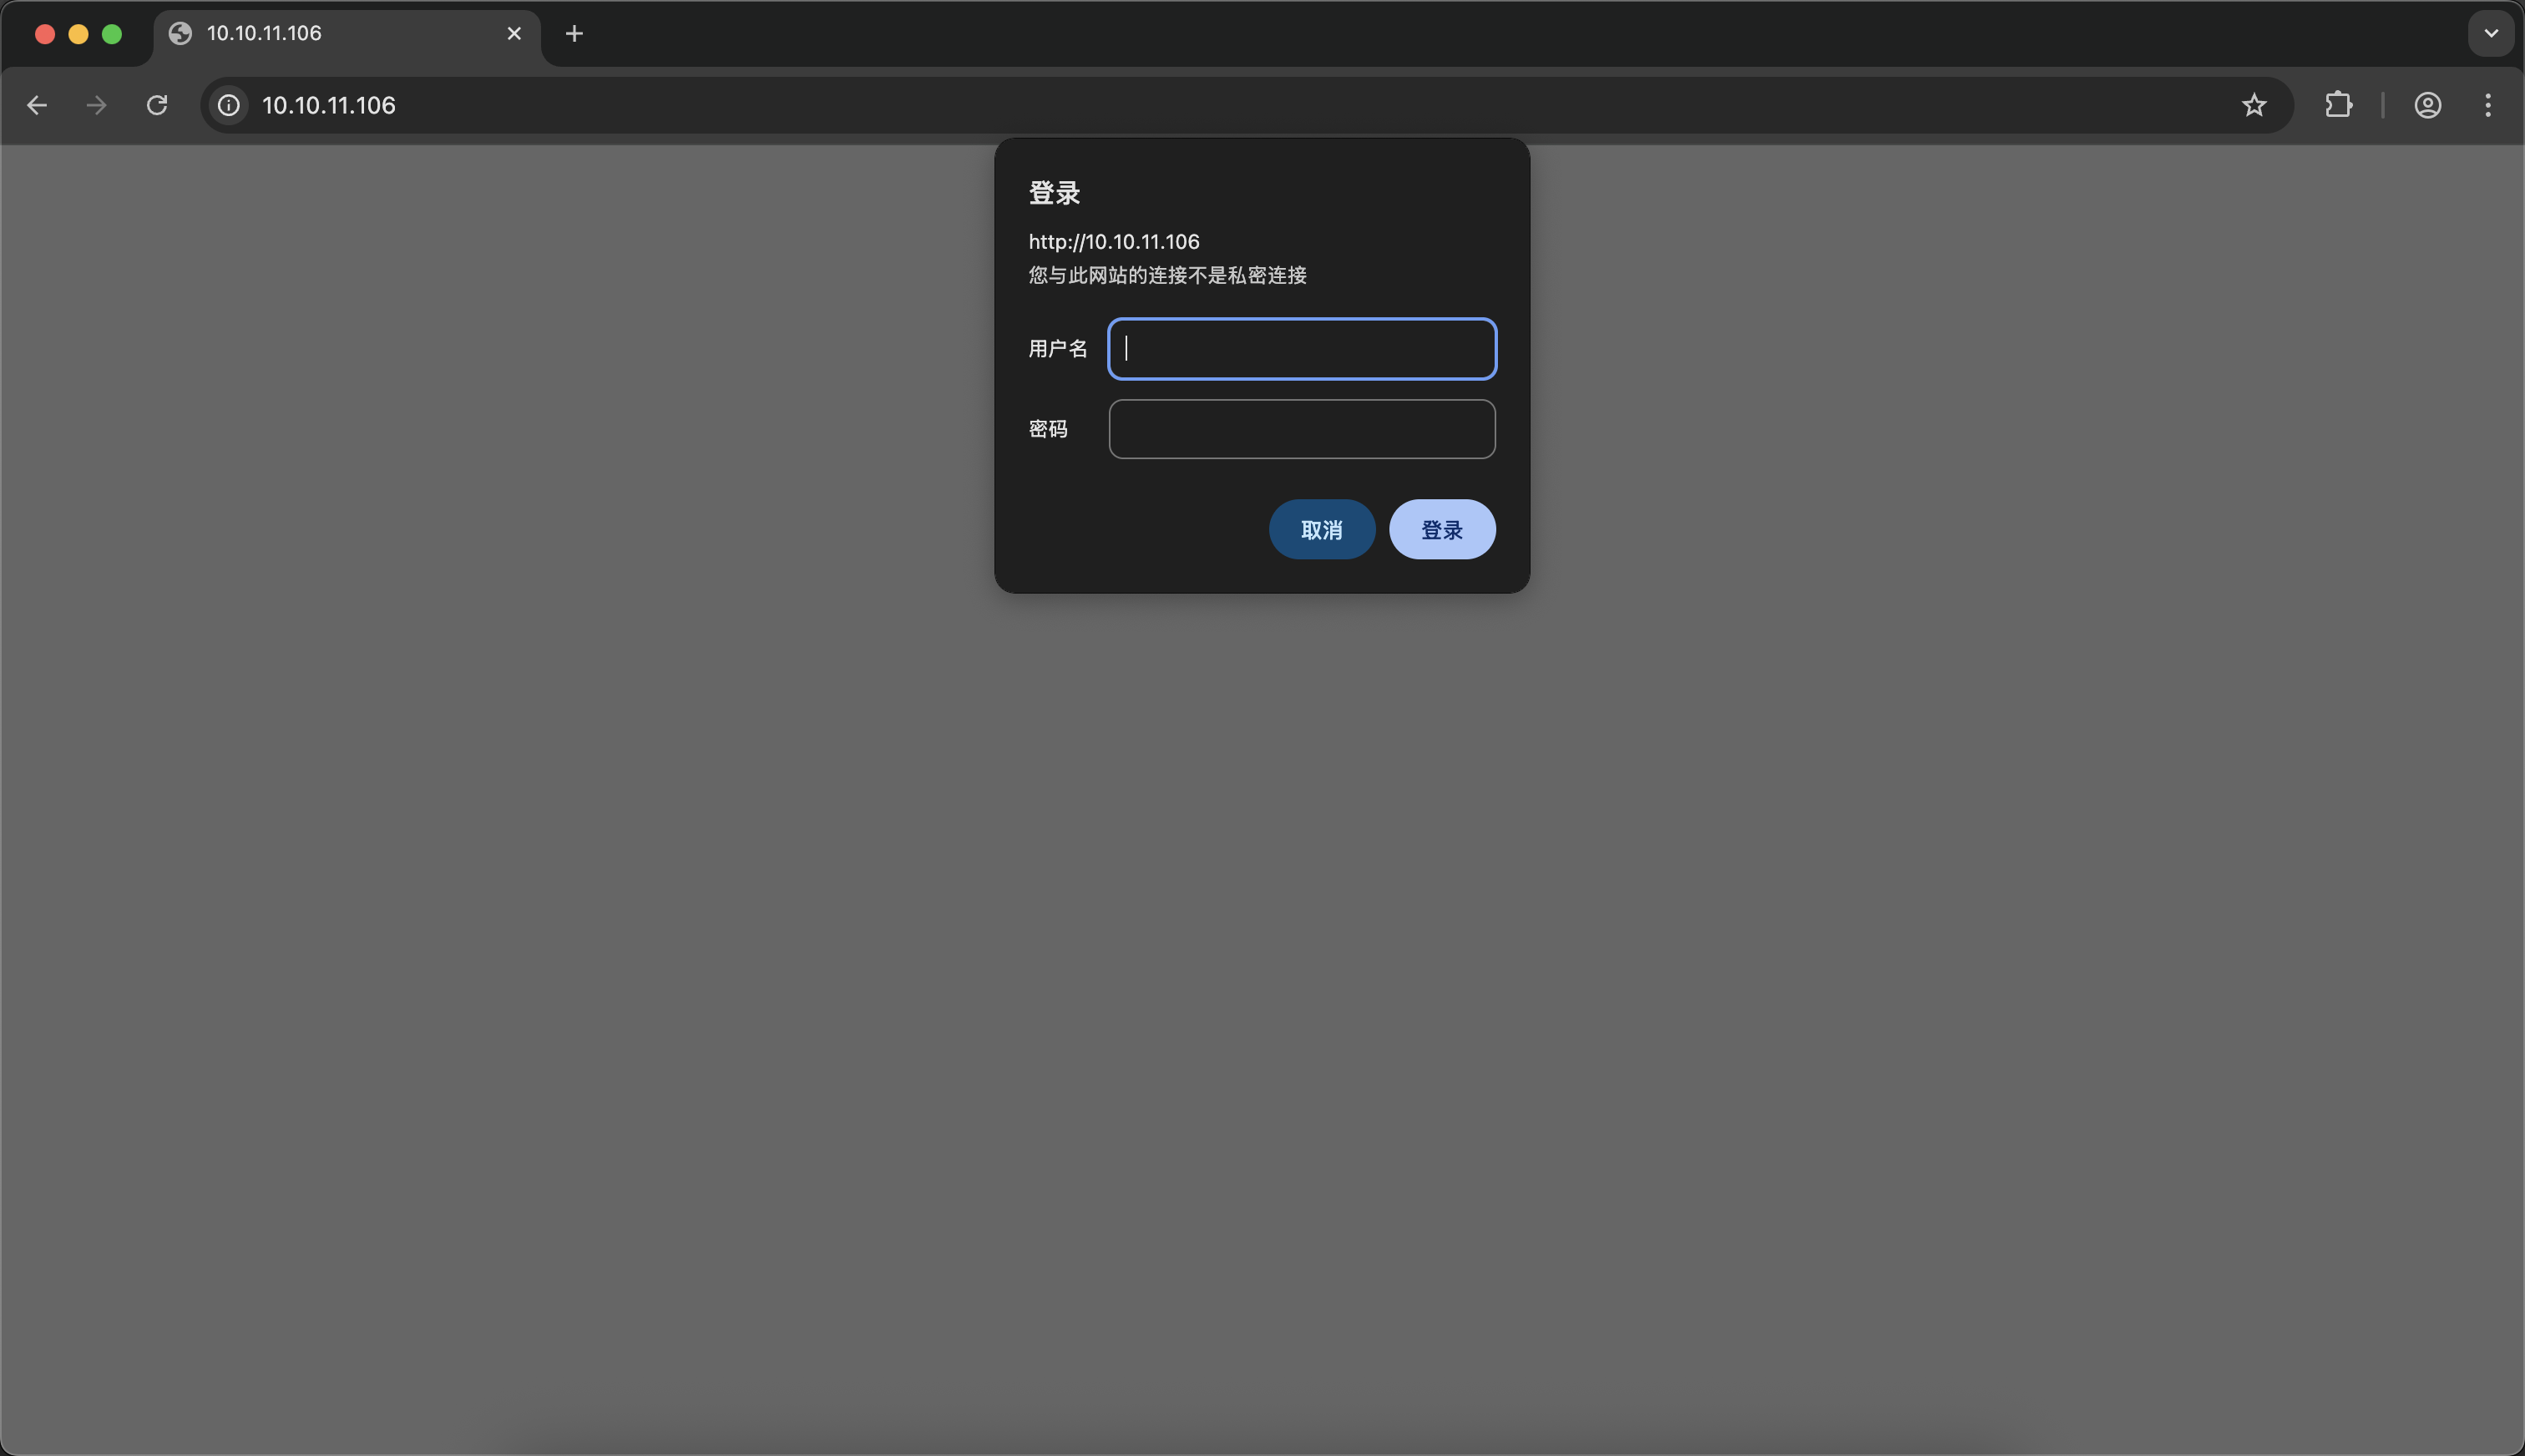The height and width of the screenshot is (1456, 2525).
Task: Focus the 用户名 username field
Action: 1301,349
